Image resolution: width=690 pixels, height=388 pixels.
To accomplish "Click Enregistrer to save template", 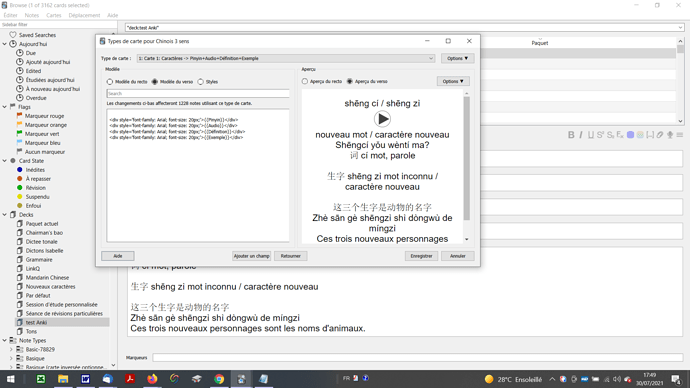I will coord(421,256).
